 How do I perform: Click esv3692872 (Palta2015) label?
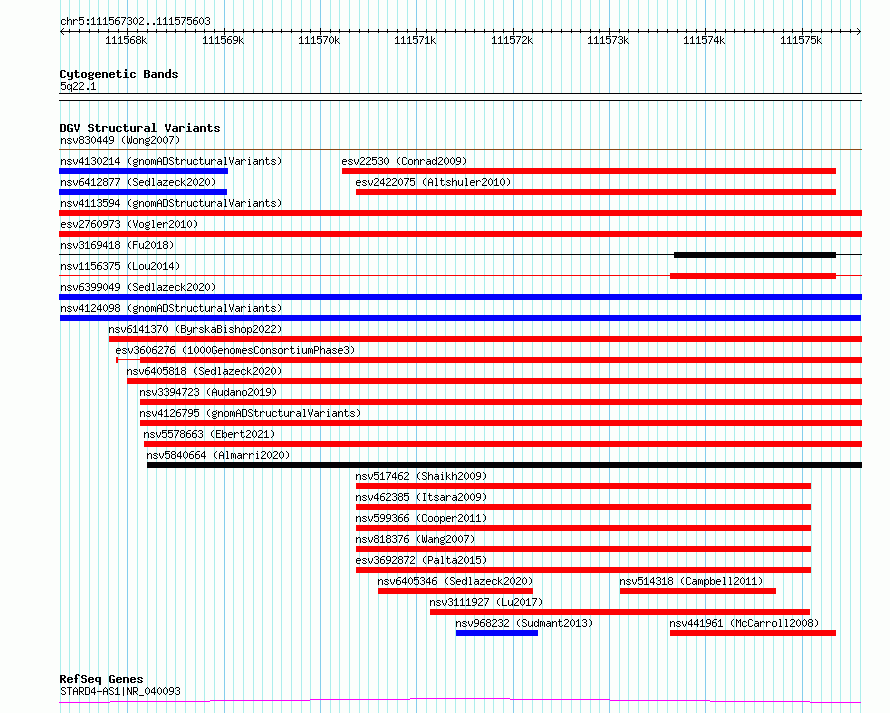(x=421, y=560)
